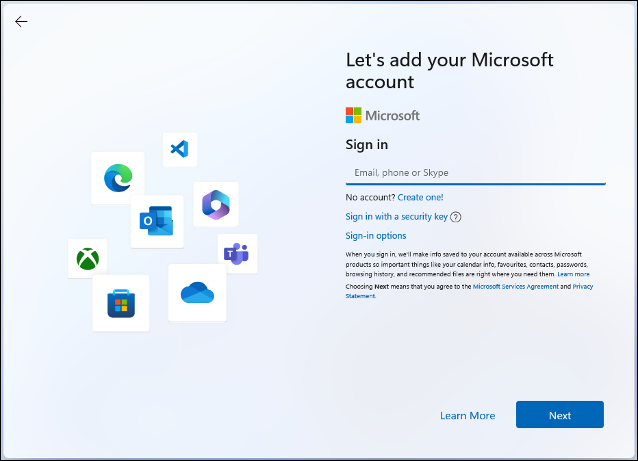Screen dimensions: 638x461
Task: Open the Sign-in options link
Action: pyautogui.click(x=376, y=236)
